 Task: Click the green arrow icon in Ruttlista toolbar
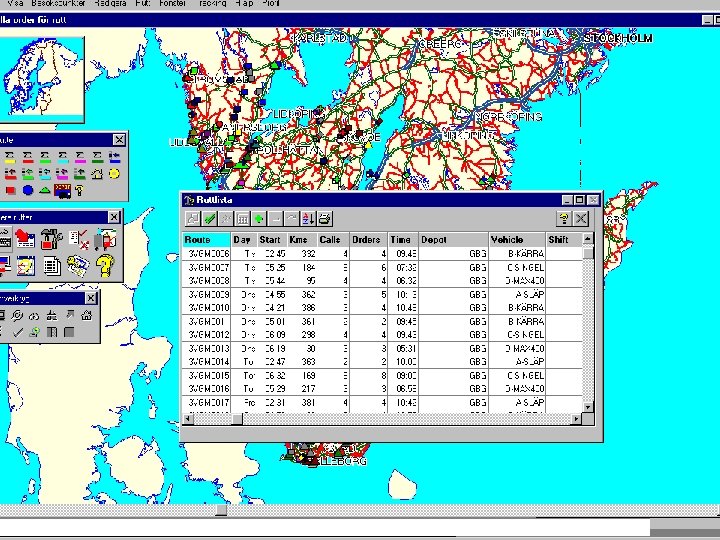[x=259, y=218]
